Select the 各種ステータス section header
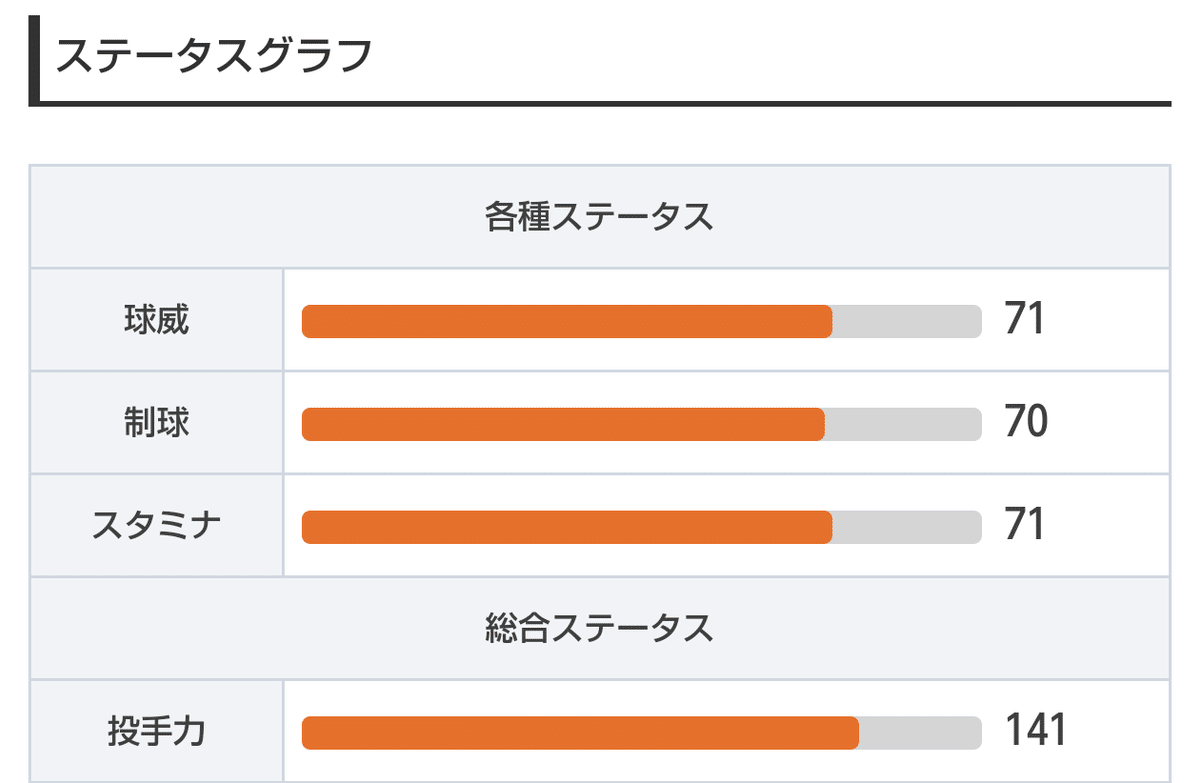This screenshot has height=783, width=1200. 599,217
